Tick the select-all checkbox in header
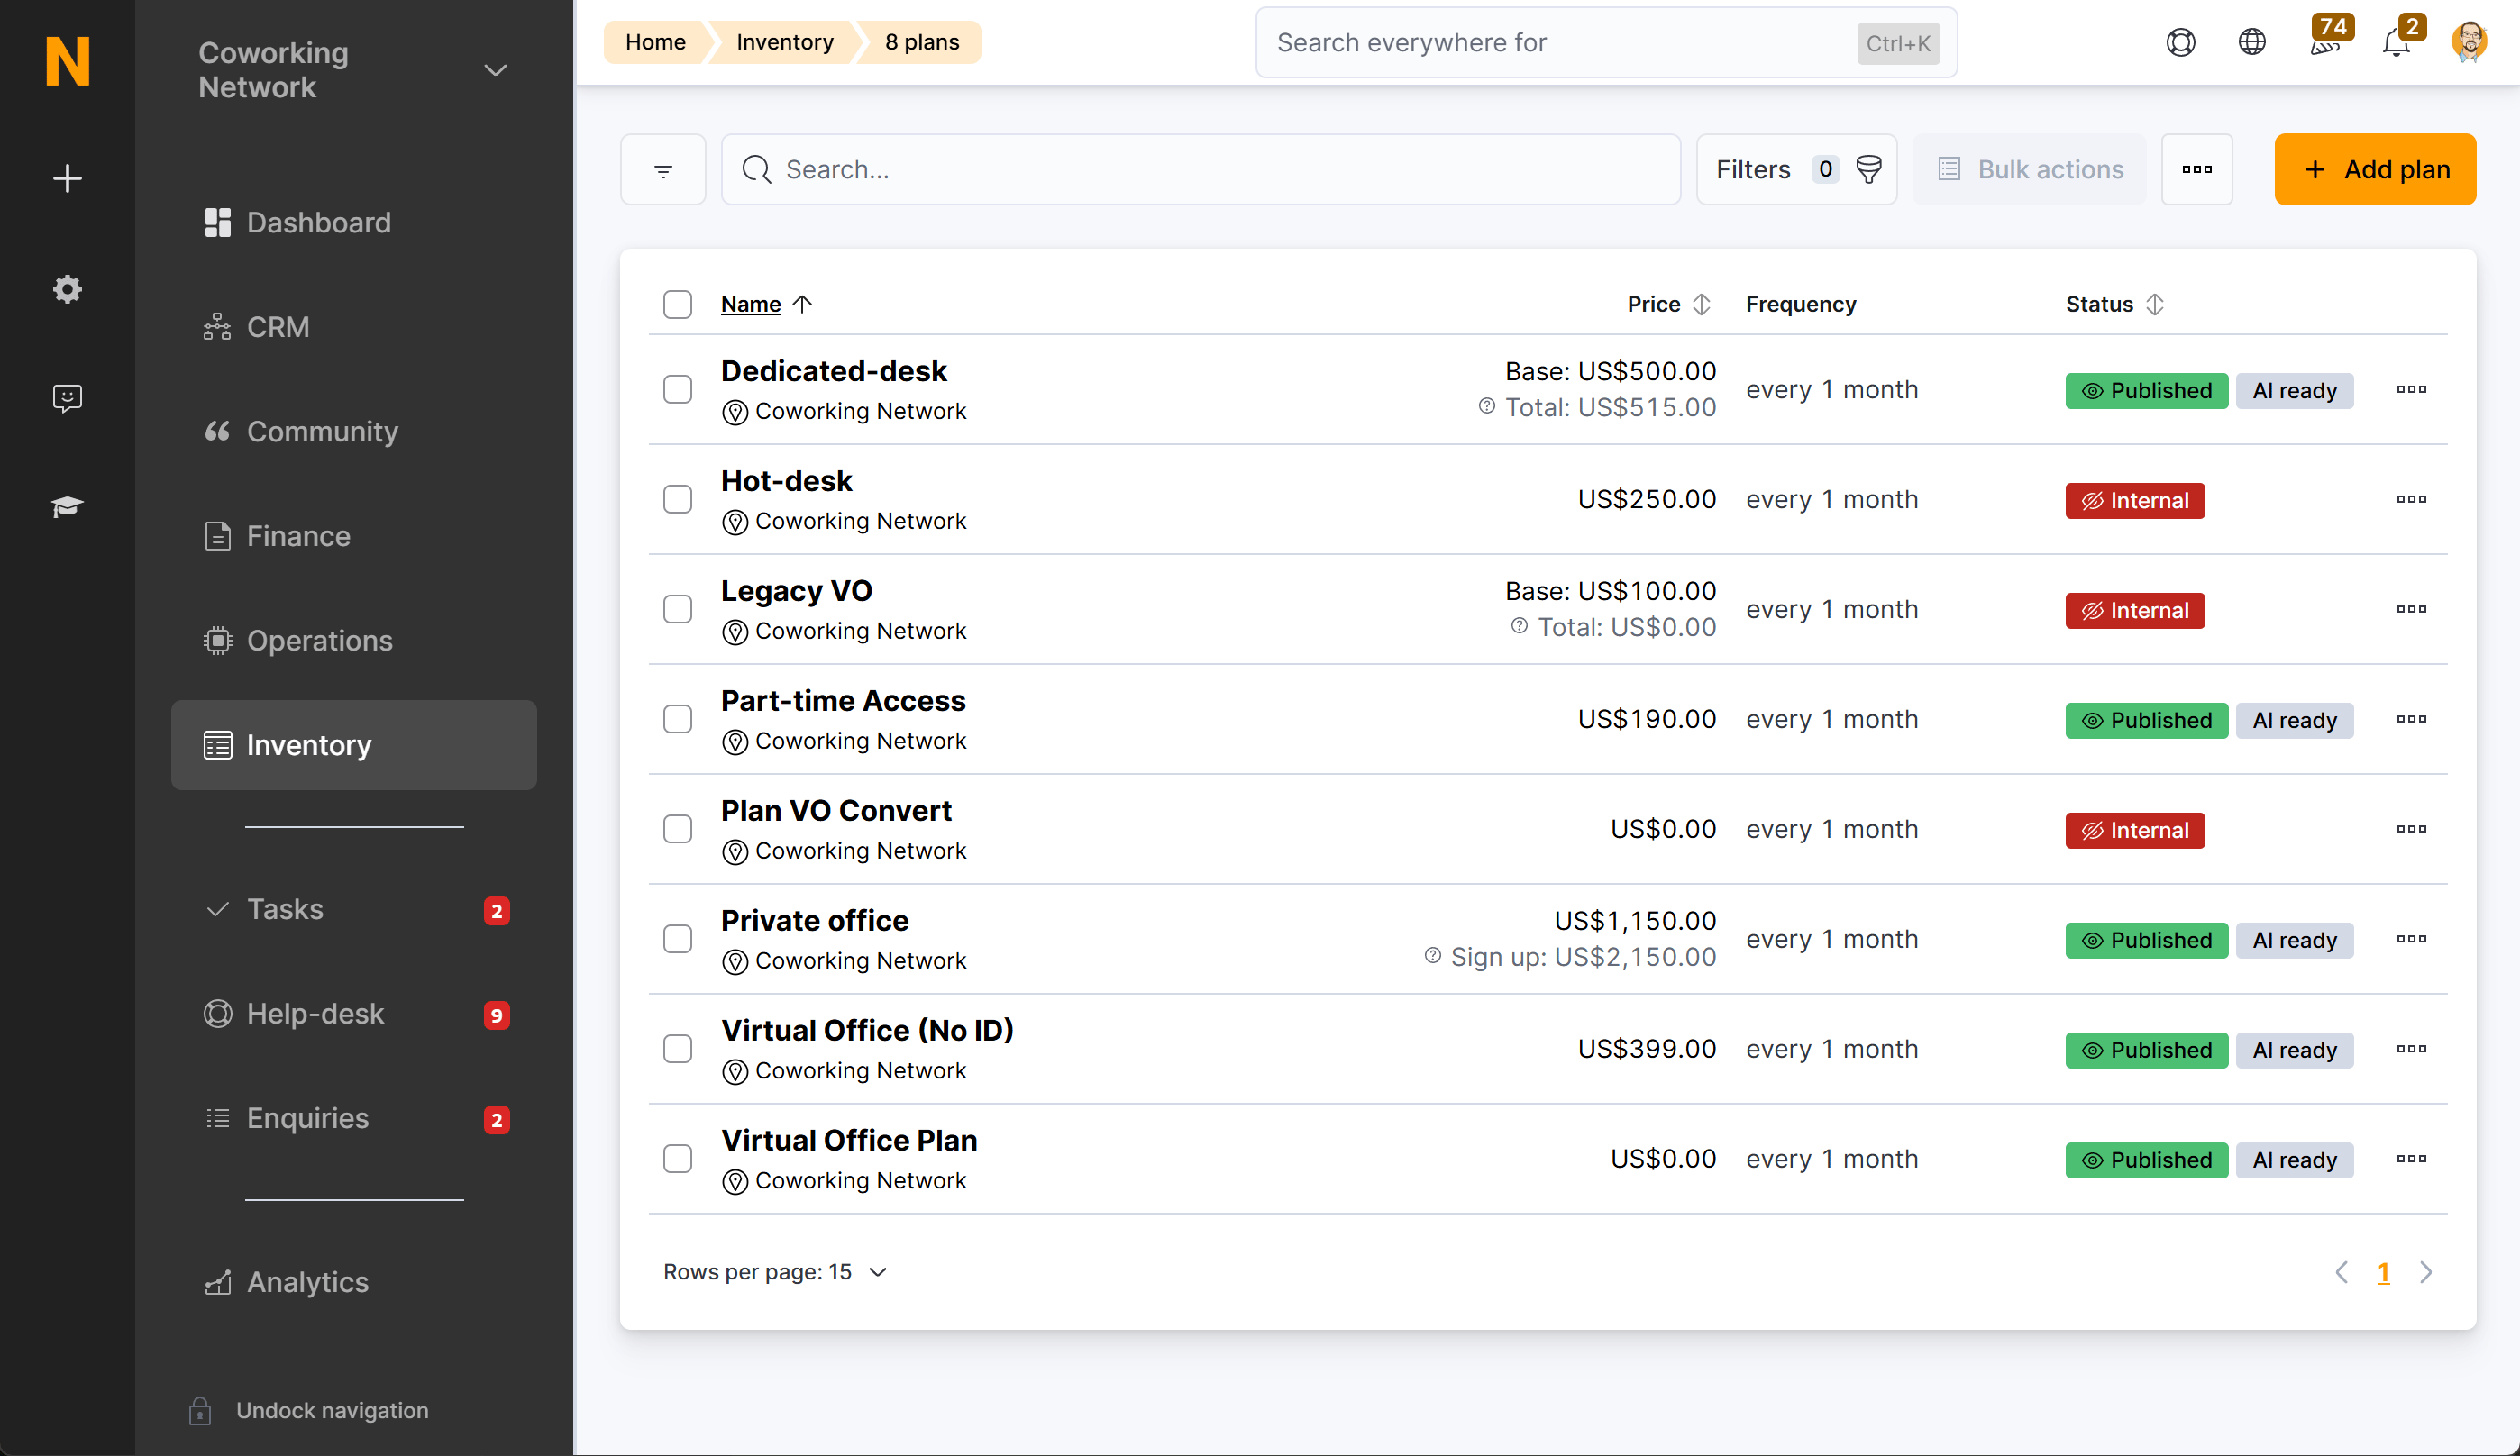Image resolution: width=2520 pixels, height=1456 pixels. [677, 304]
